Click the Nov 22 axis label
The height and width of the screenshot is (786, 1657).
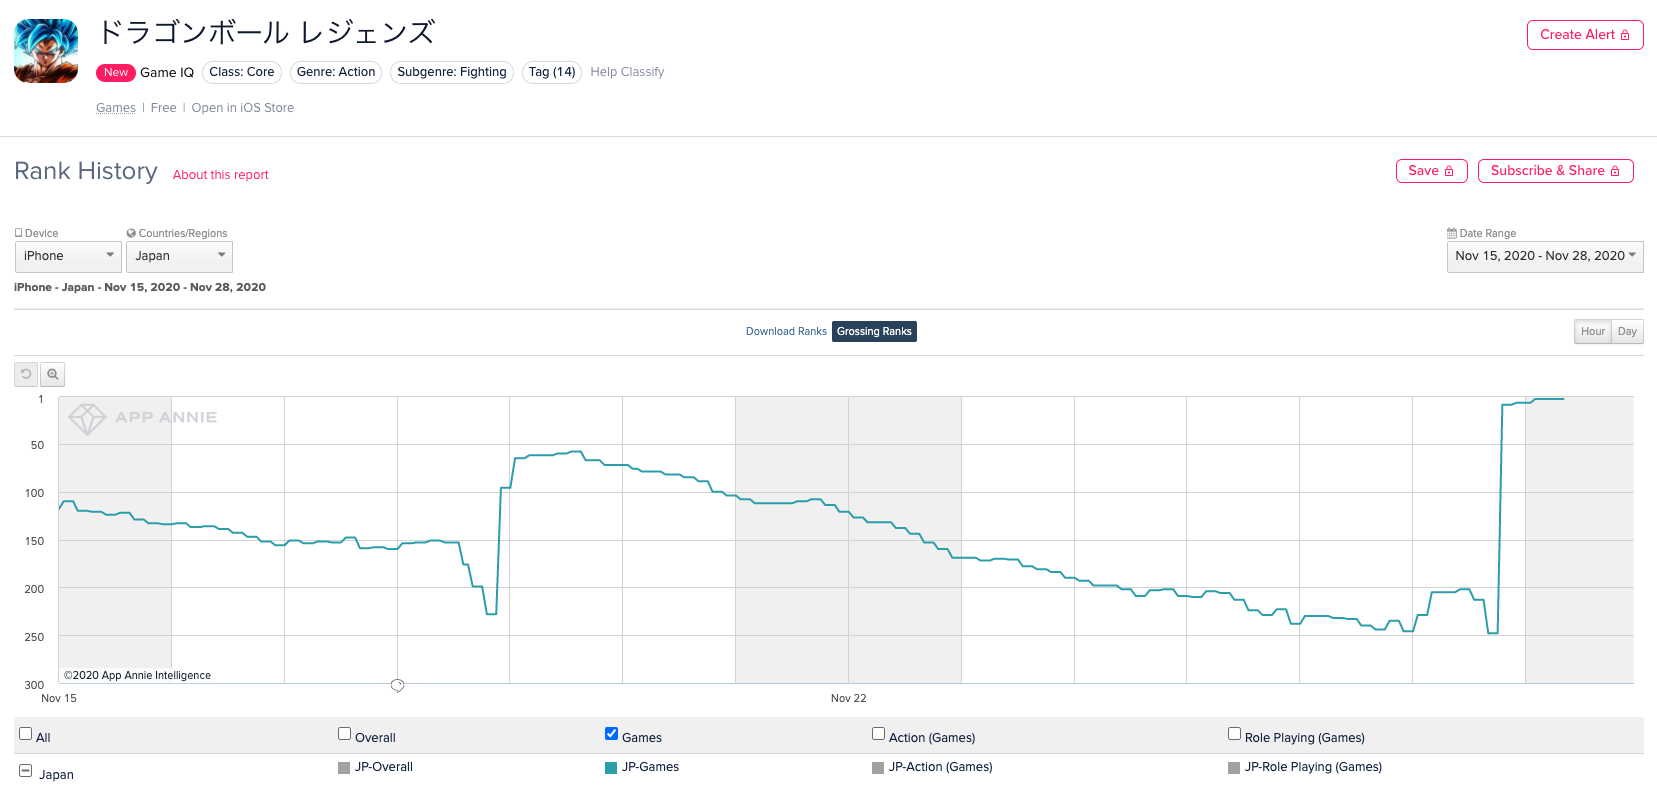click(848, 698)
